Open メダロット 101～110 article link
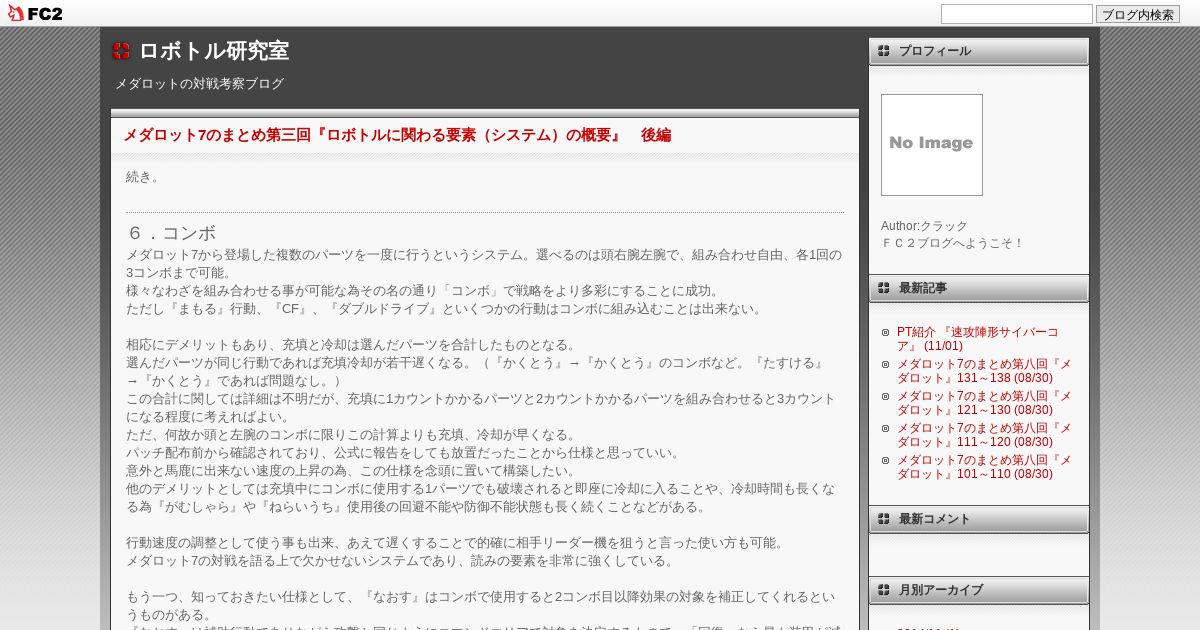 click(984, 467)
